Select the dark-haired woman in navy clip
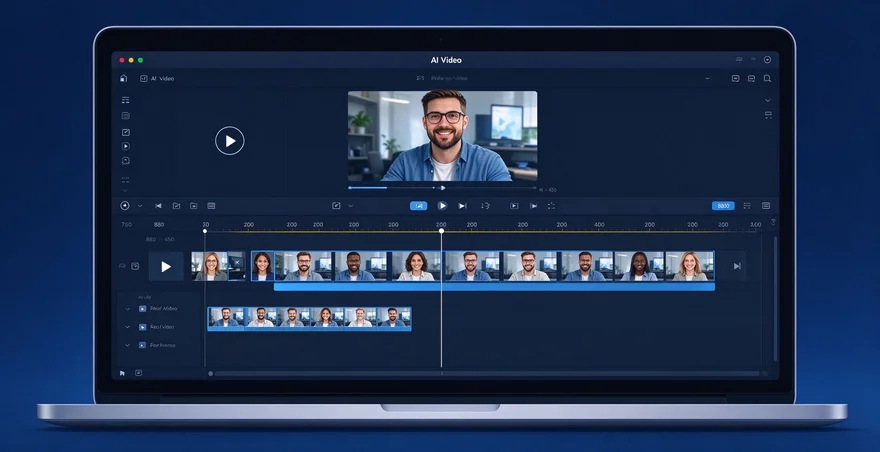Image resolution: width=880 pixels, height=452 pixels. [263, 266]
